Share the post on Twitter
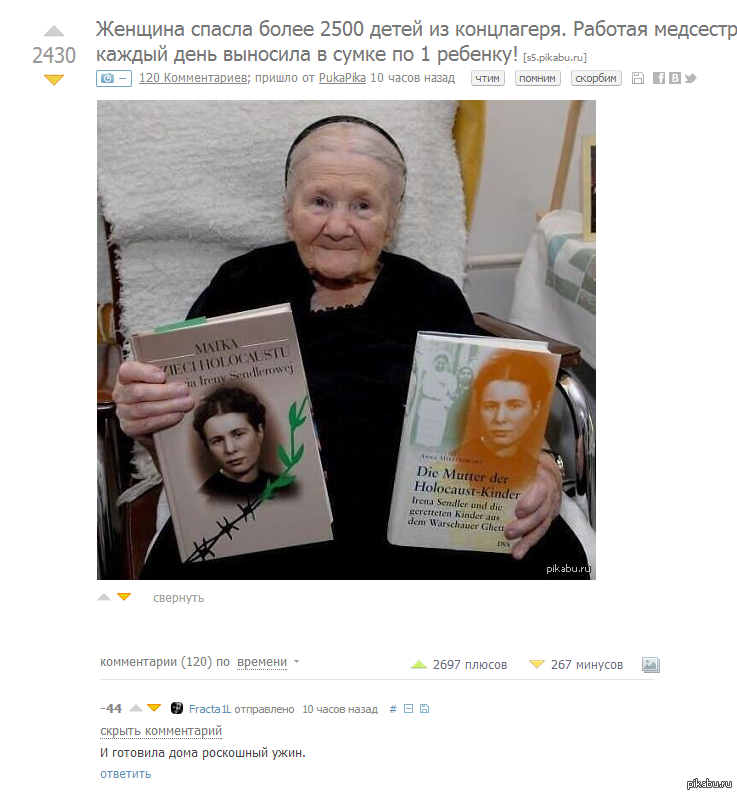This screenshot has width=737, height=795. tap(690, 78)
